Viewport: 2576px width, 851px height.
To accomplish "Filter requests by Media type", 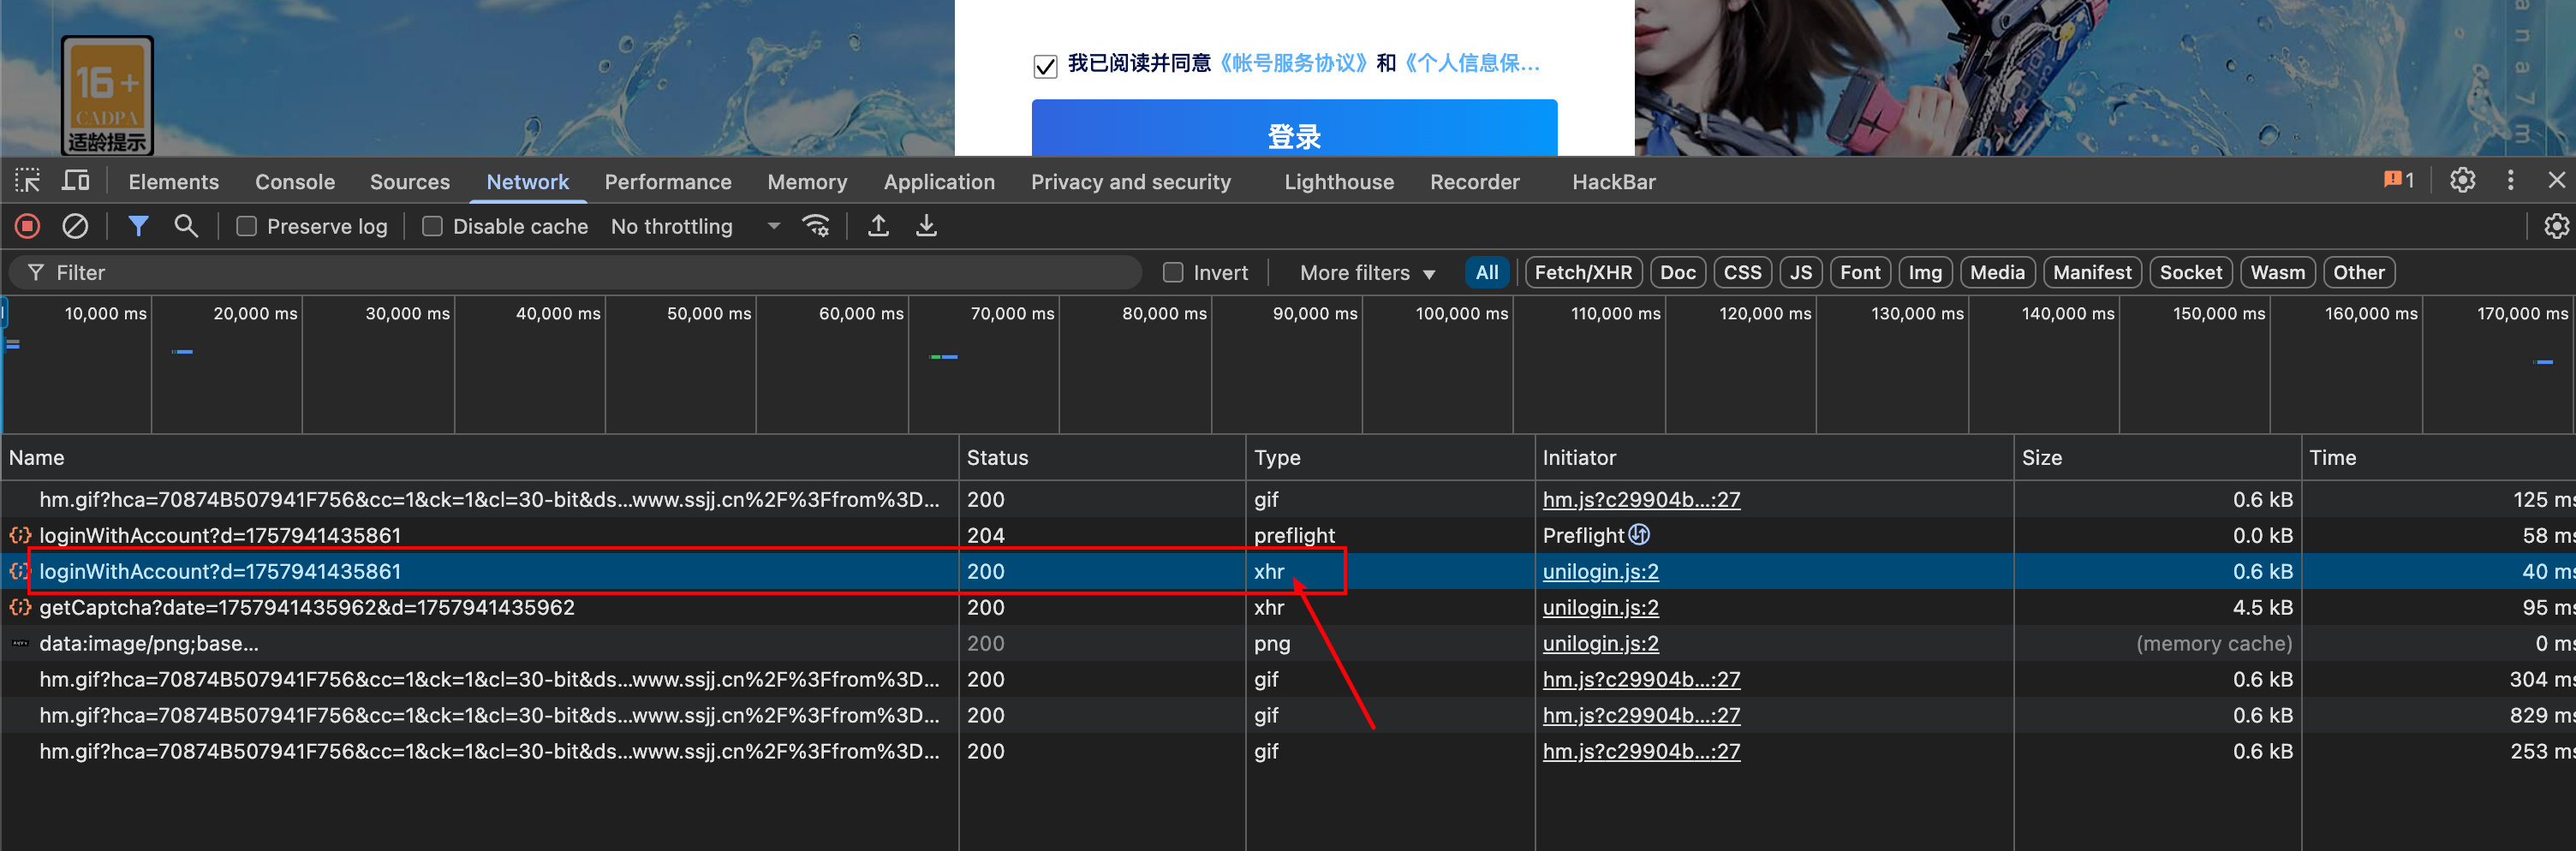I will coord(1997,273).
